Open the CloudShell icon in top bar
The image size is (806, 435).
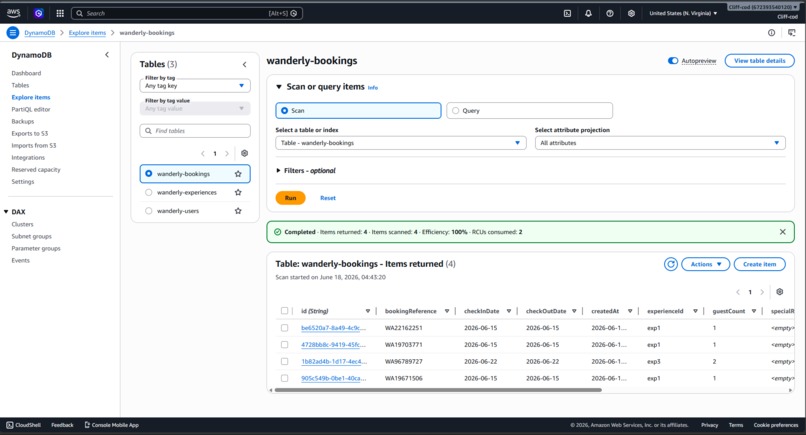(567, 13)
